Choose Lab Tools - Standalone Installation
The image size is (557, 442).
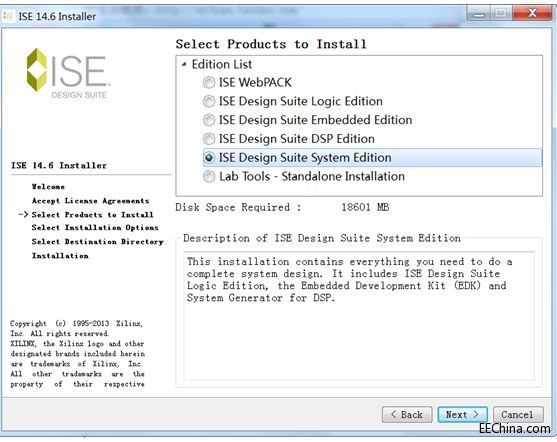tap(209, 177)
